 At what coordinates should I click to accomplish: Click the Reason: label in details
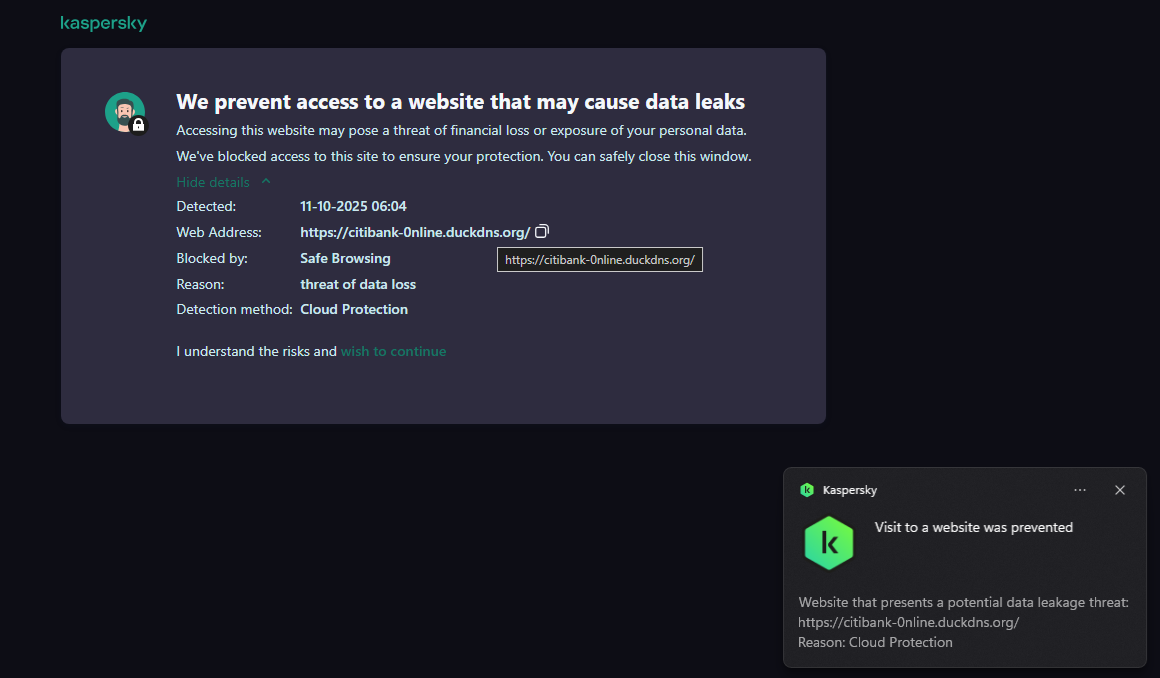coord(200,284)
